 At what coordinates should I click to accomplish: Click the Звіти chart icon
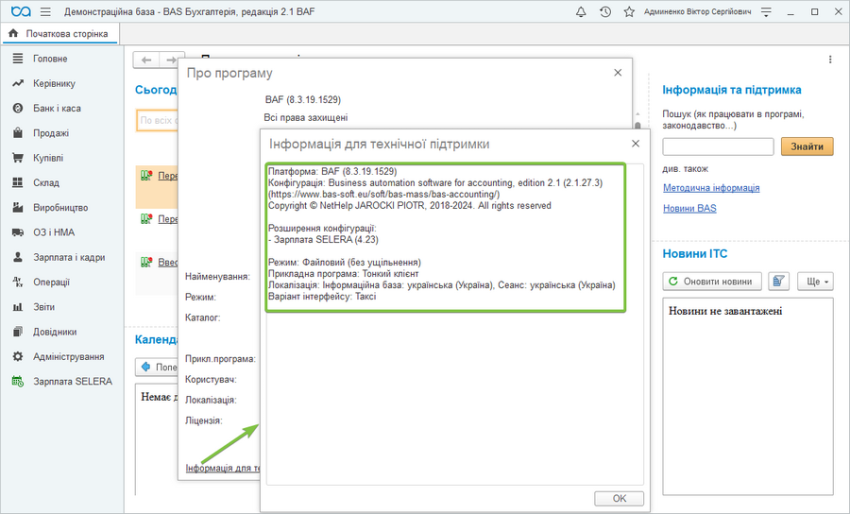click(x=18, y=307)
